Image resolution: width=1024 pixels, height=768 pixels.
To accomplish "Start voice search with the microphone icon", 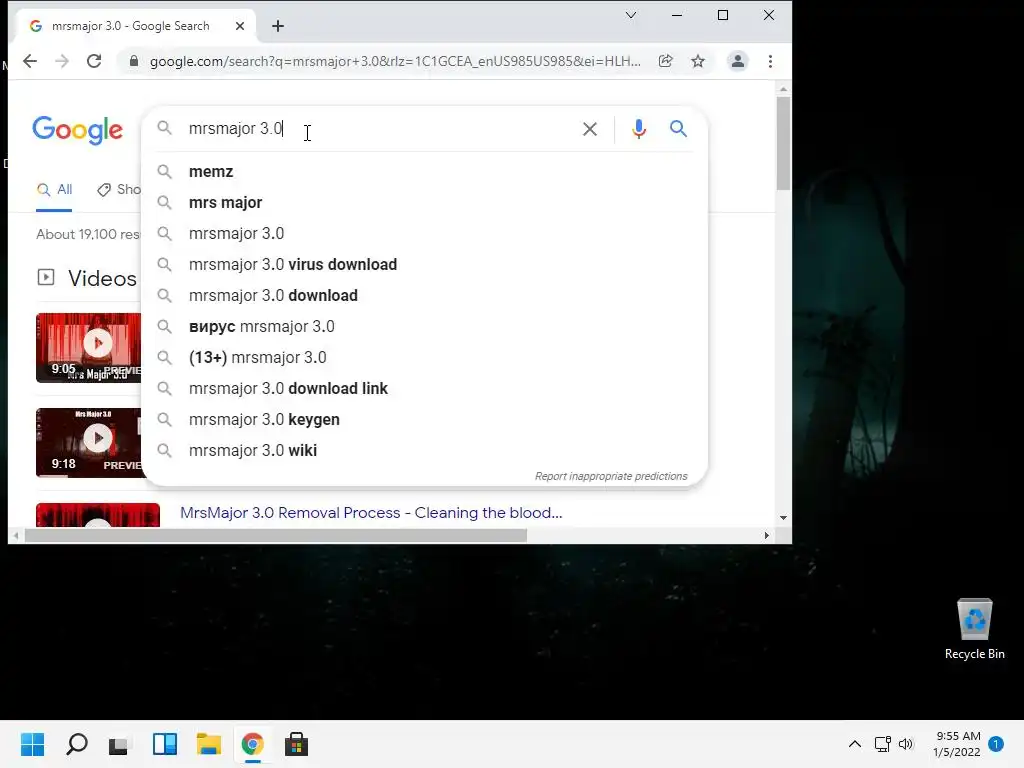I will (x=639, y=129).
